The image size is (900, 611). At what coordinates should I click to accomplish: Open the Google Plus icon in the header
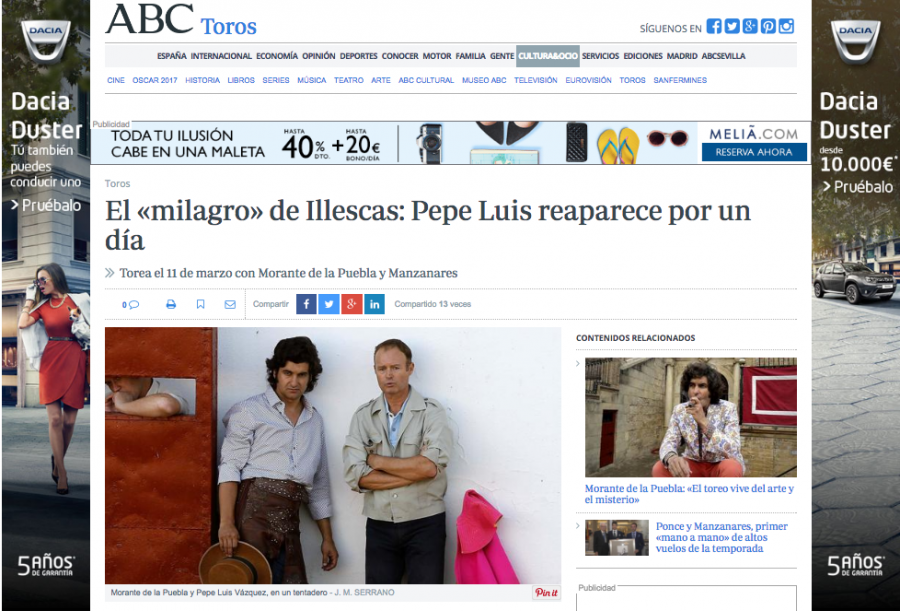[750, 26]
